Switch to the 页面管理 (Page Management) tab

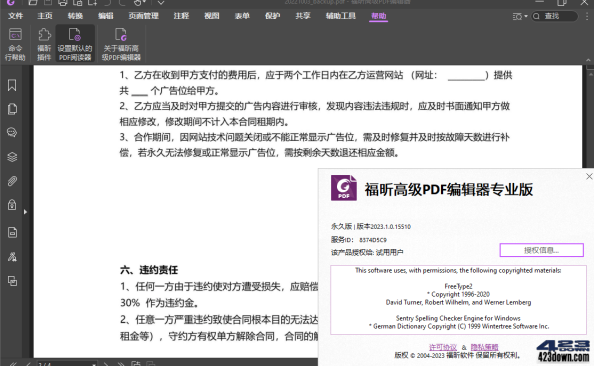point(143,16)
